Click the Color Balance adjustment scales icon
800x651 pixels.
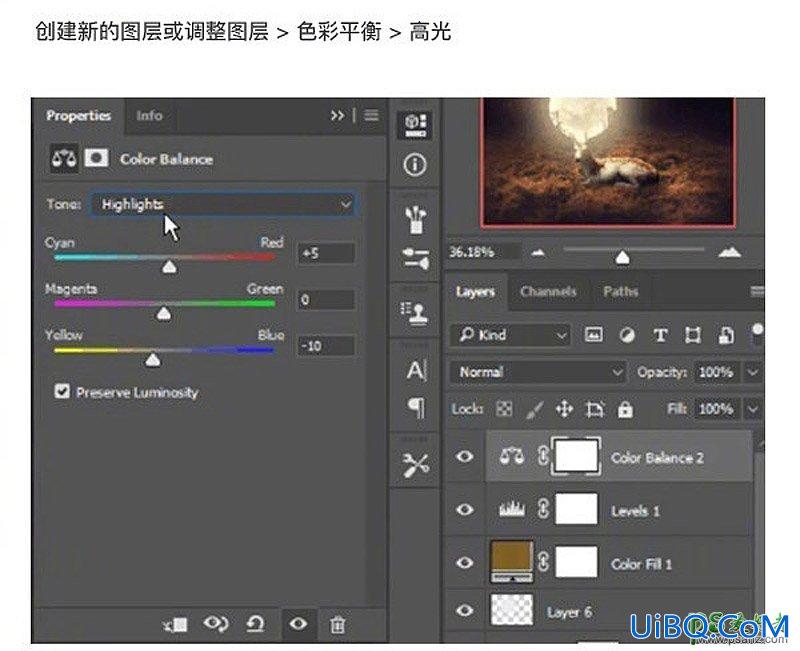coord(64,158)
